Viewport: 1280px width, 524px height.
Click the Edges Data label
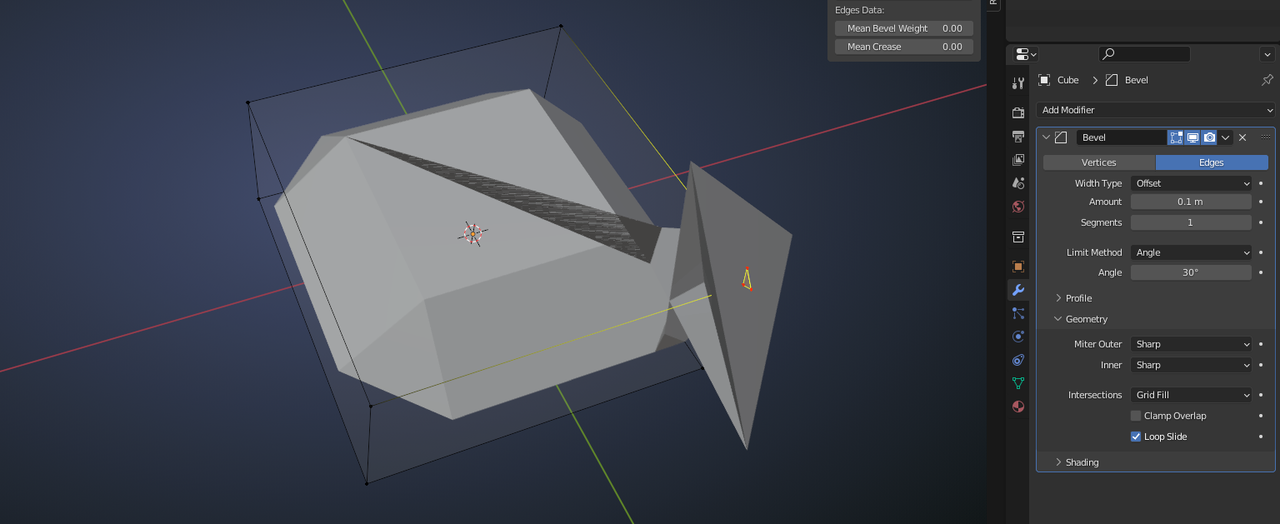pyautogui.click(x=859, y=10)
